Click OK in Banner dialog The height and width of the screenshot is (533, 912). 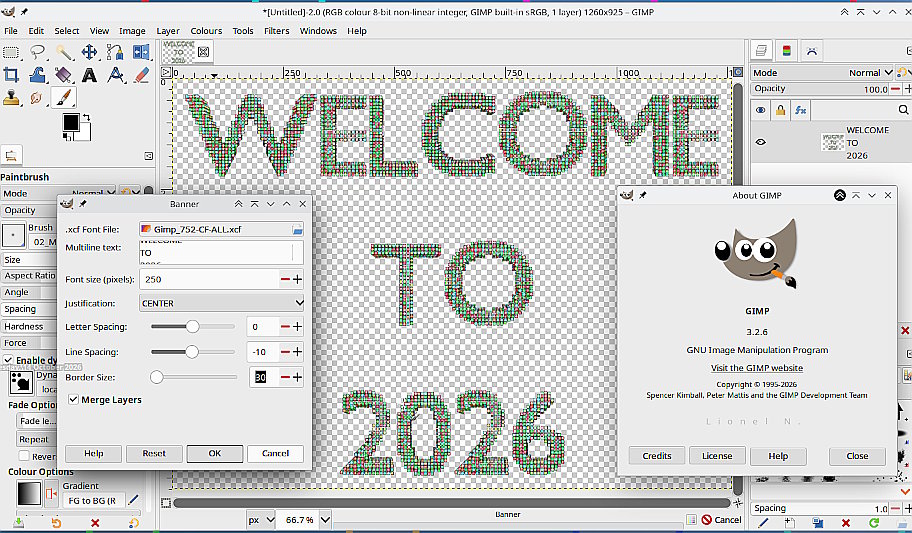pyautogui.click(x=215, y=453)
